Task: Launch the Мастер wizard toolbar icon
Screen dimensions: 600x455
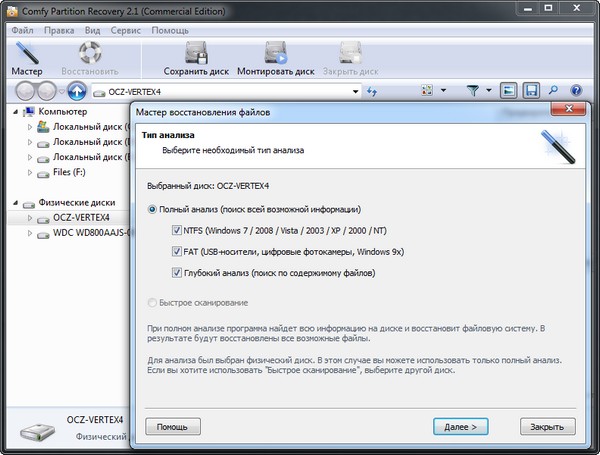Action: click(x=27, y=53)
